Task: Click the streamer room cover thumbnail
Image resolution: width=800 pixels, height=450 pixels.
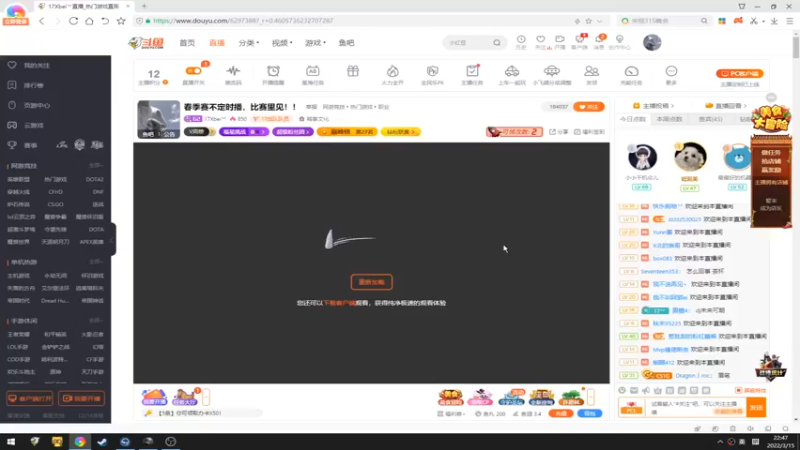Action: pyautogui.click(x=158, y=119)
